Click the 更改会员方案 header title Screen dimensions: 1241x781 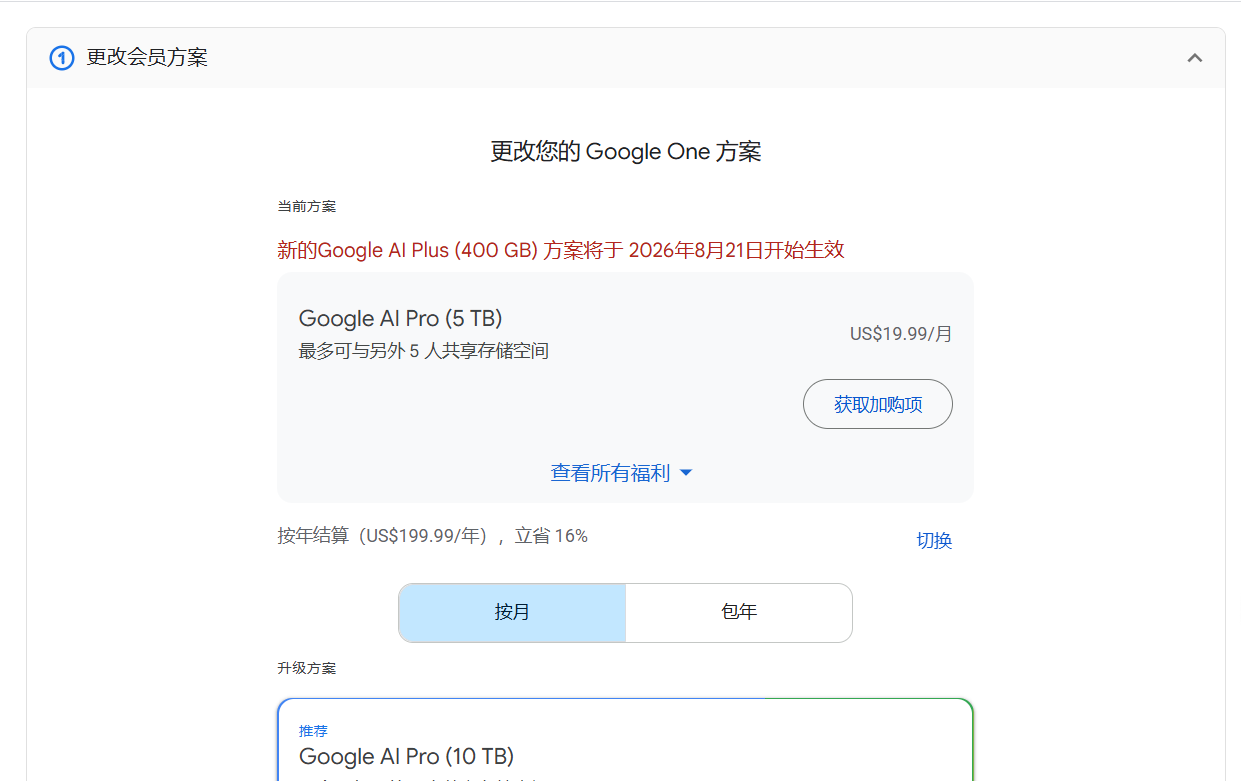(147, 58)
